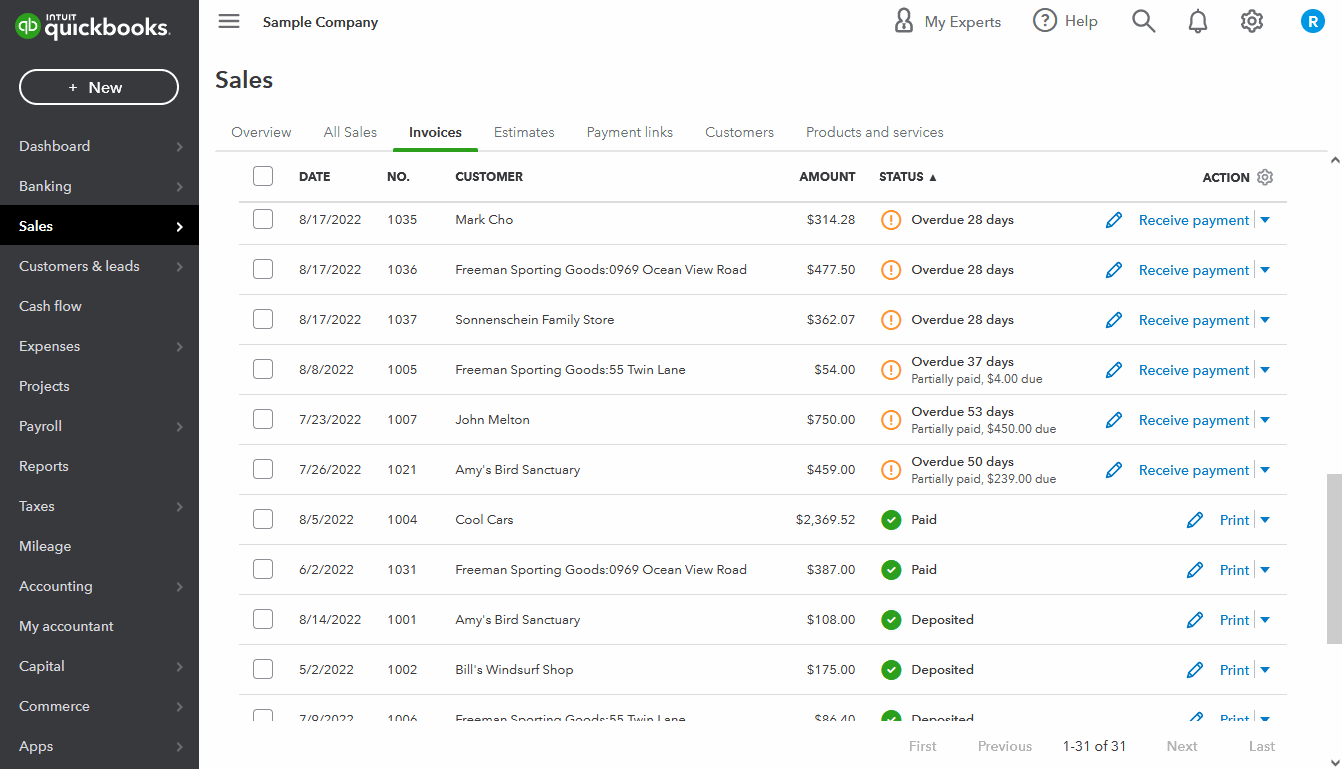Expand the Dashboard sidebar chevron

[180, 147]
